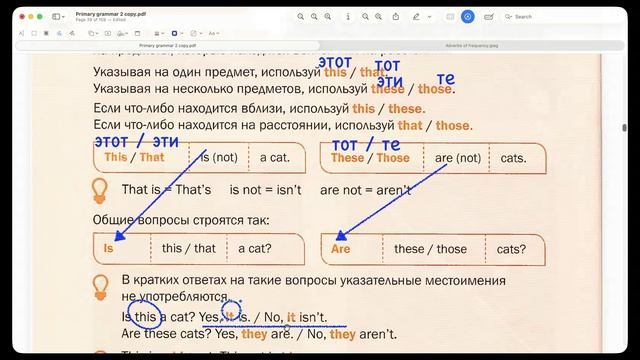Open the Shapes dropdown in the markup toolbar
This screenshot has width=640, height=360.
point(93,33)
